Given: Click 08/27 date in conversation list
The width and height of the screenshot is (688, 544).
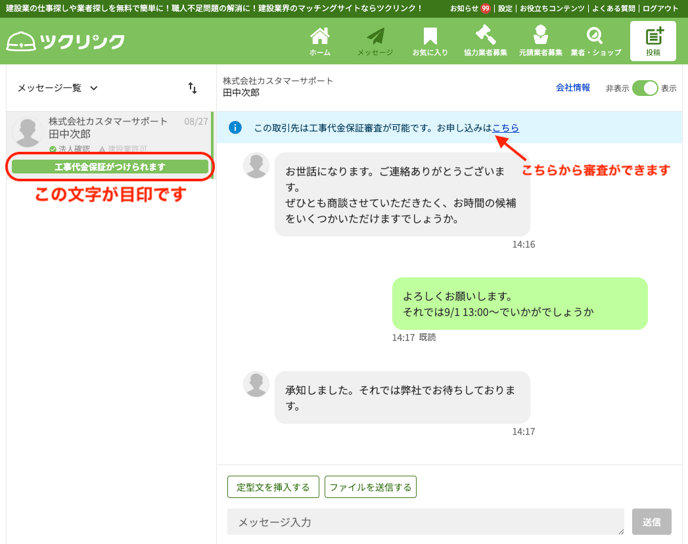Looking at the screenshot, I should tap(196, 122).
